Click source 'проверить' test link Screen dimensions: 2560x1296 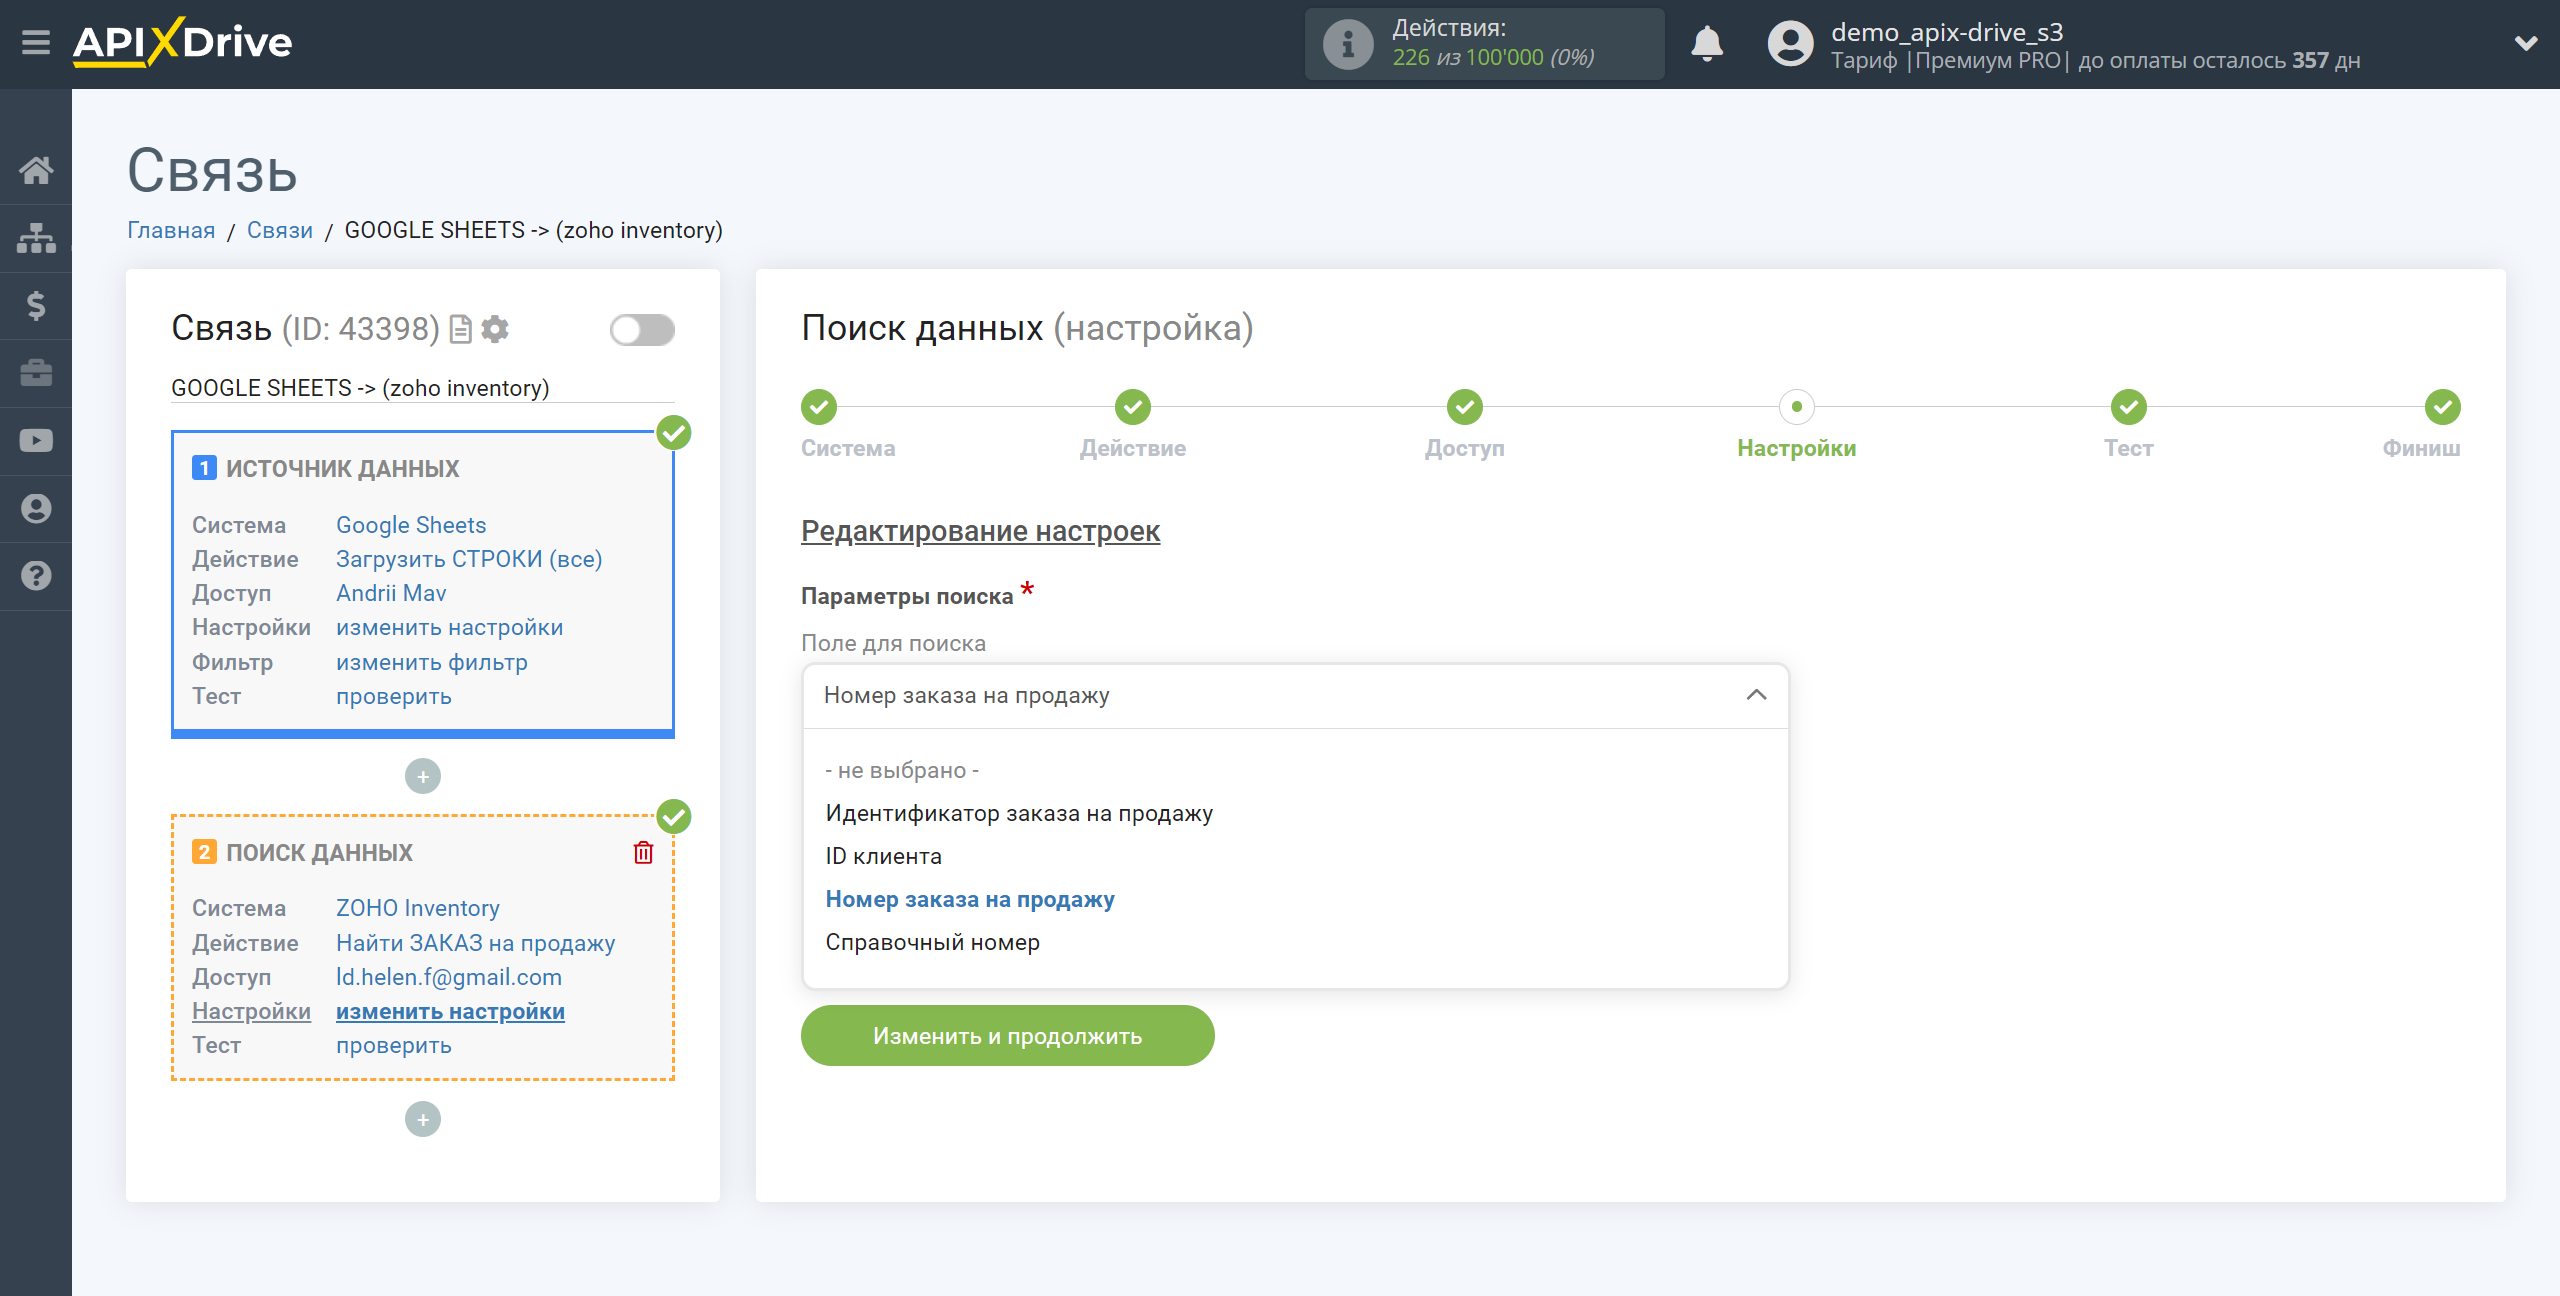tap(394, 696)
